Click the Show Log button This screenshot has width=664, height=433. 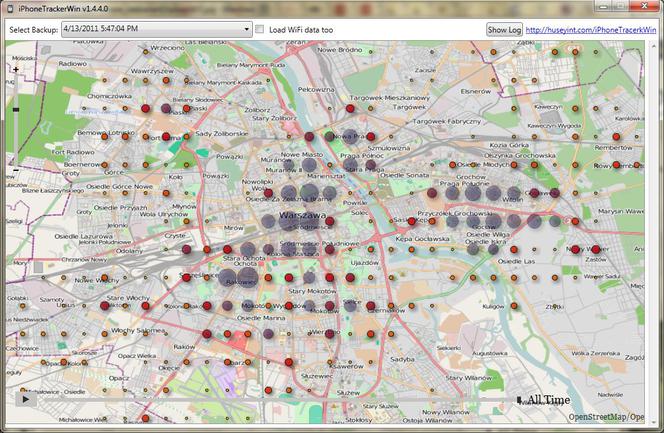click(504, 30)
